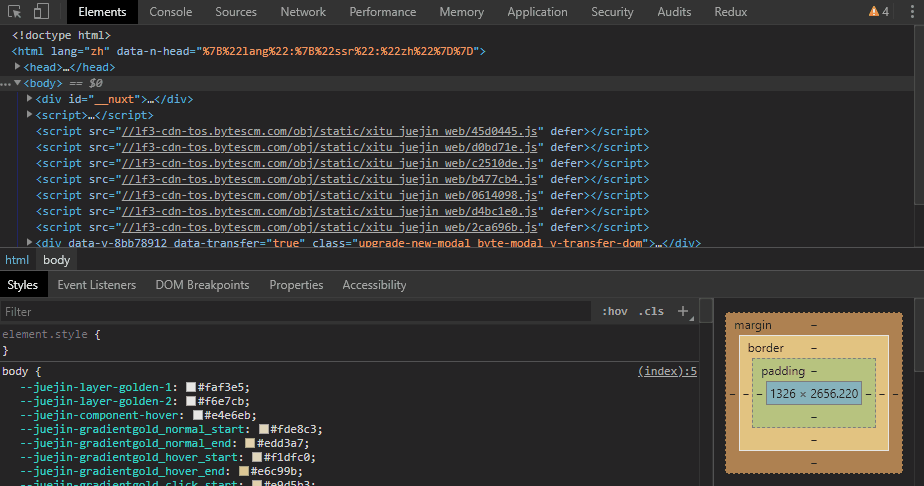The height and width of the screenshot is (486, 924).
Task: Open the b477cb4.js script link
Action: [329, 179]
